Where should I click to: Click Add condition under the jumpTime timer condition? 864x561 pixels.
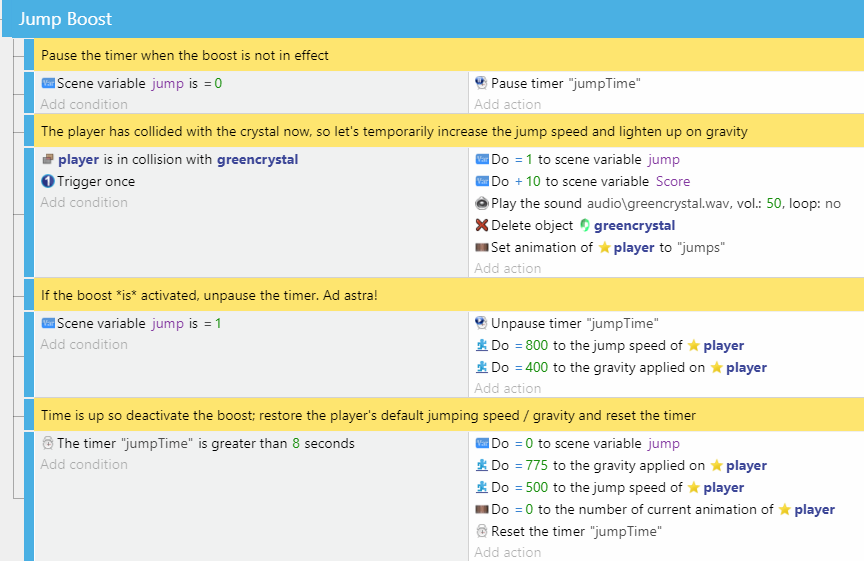click(84, 465)
